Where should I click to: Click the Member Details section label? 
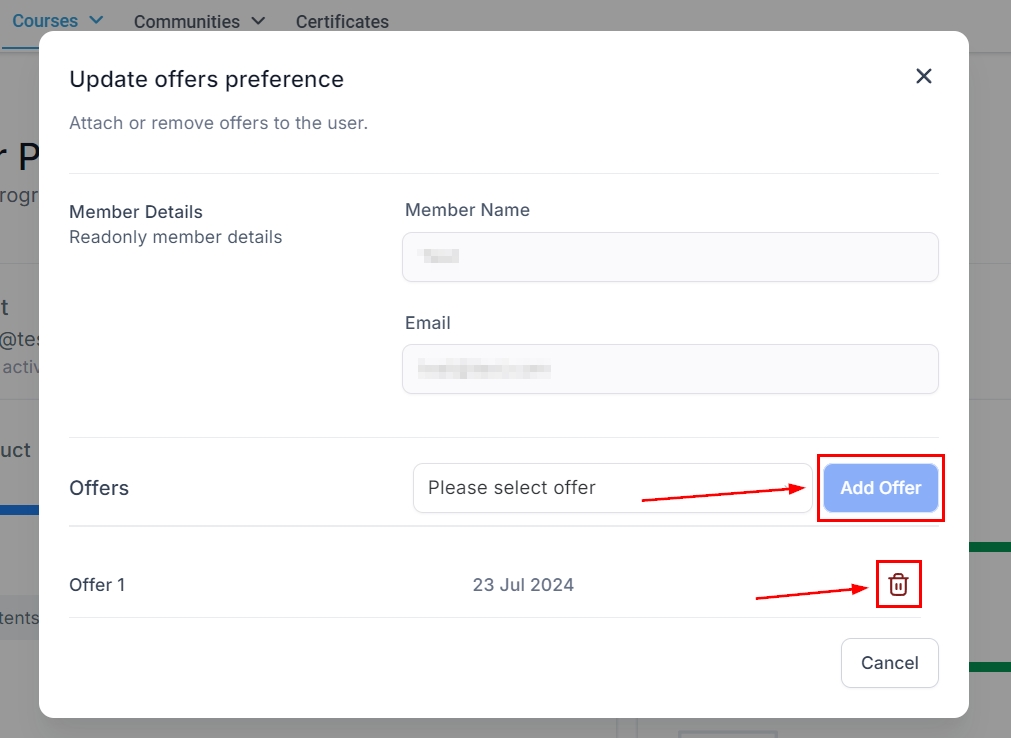click(136, 212)
